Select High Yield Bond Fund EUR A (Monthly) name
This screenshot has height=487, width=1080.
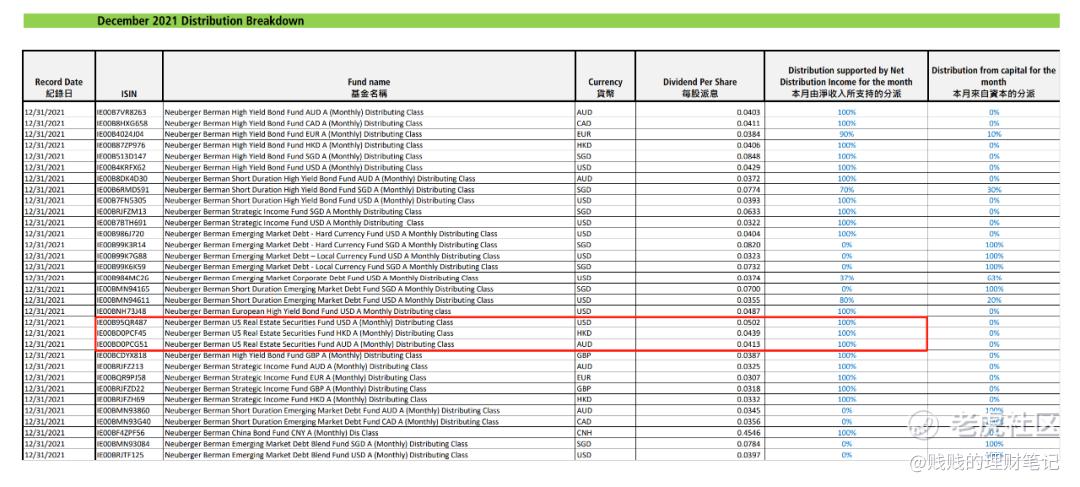tap(293, 134)
